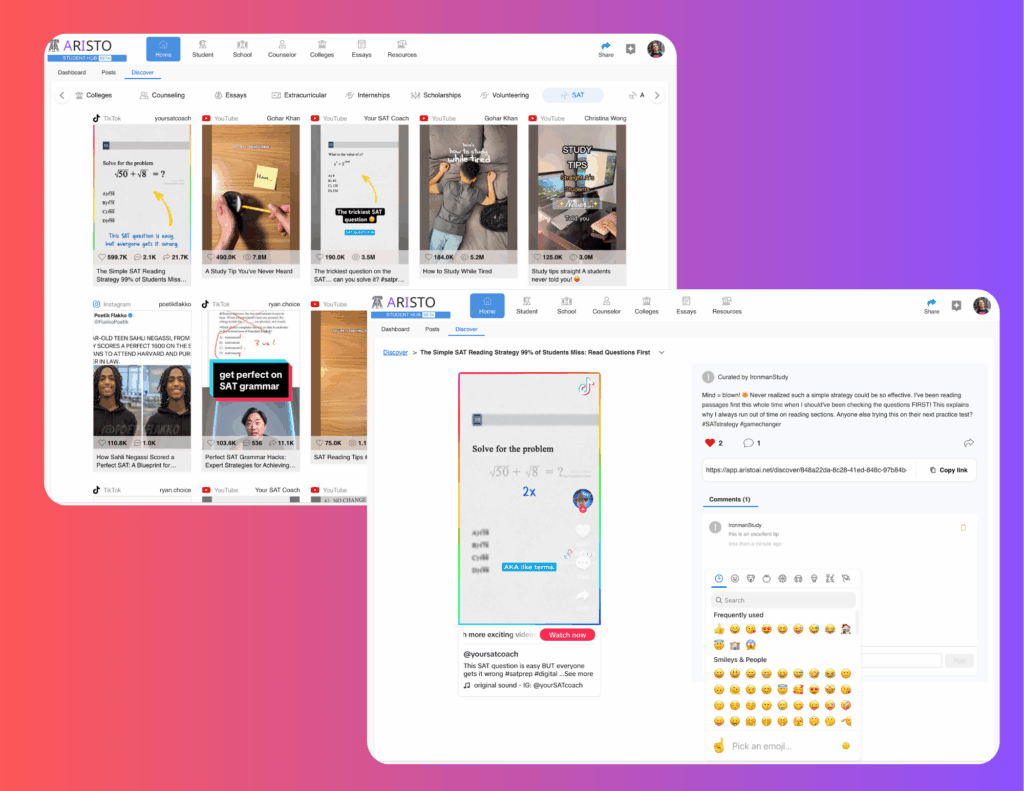Toggle the red heart like on the post

(x=710, y=443)
